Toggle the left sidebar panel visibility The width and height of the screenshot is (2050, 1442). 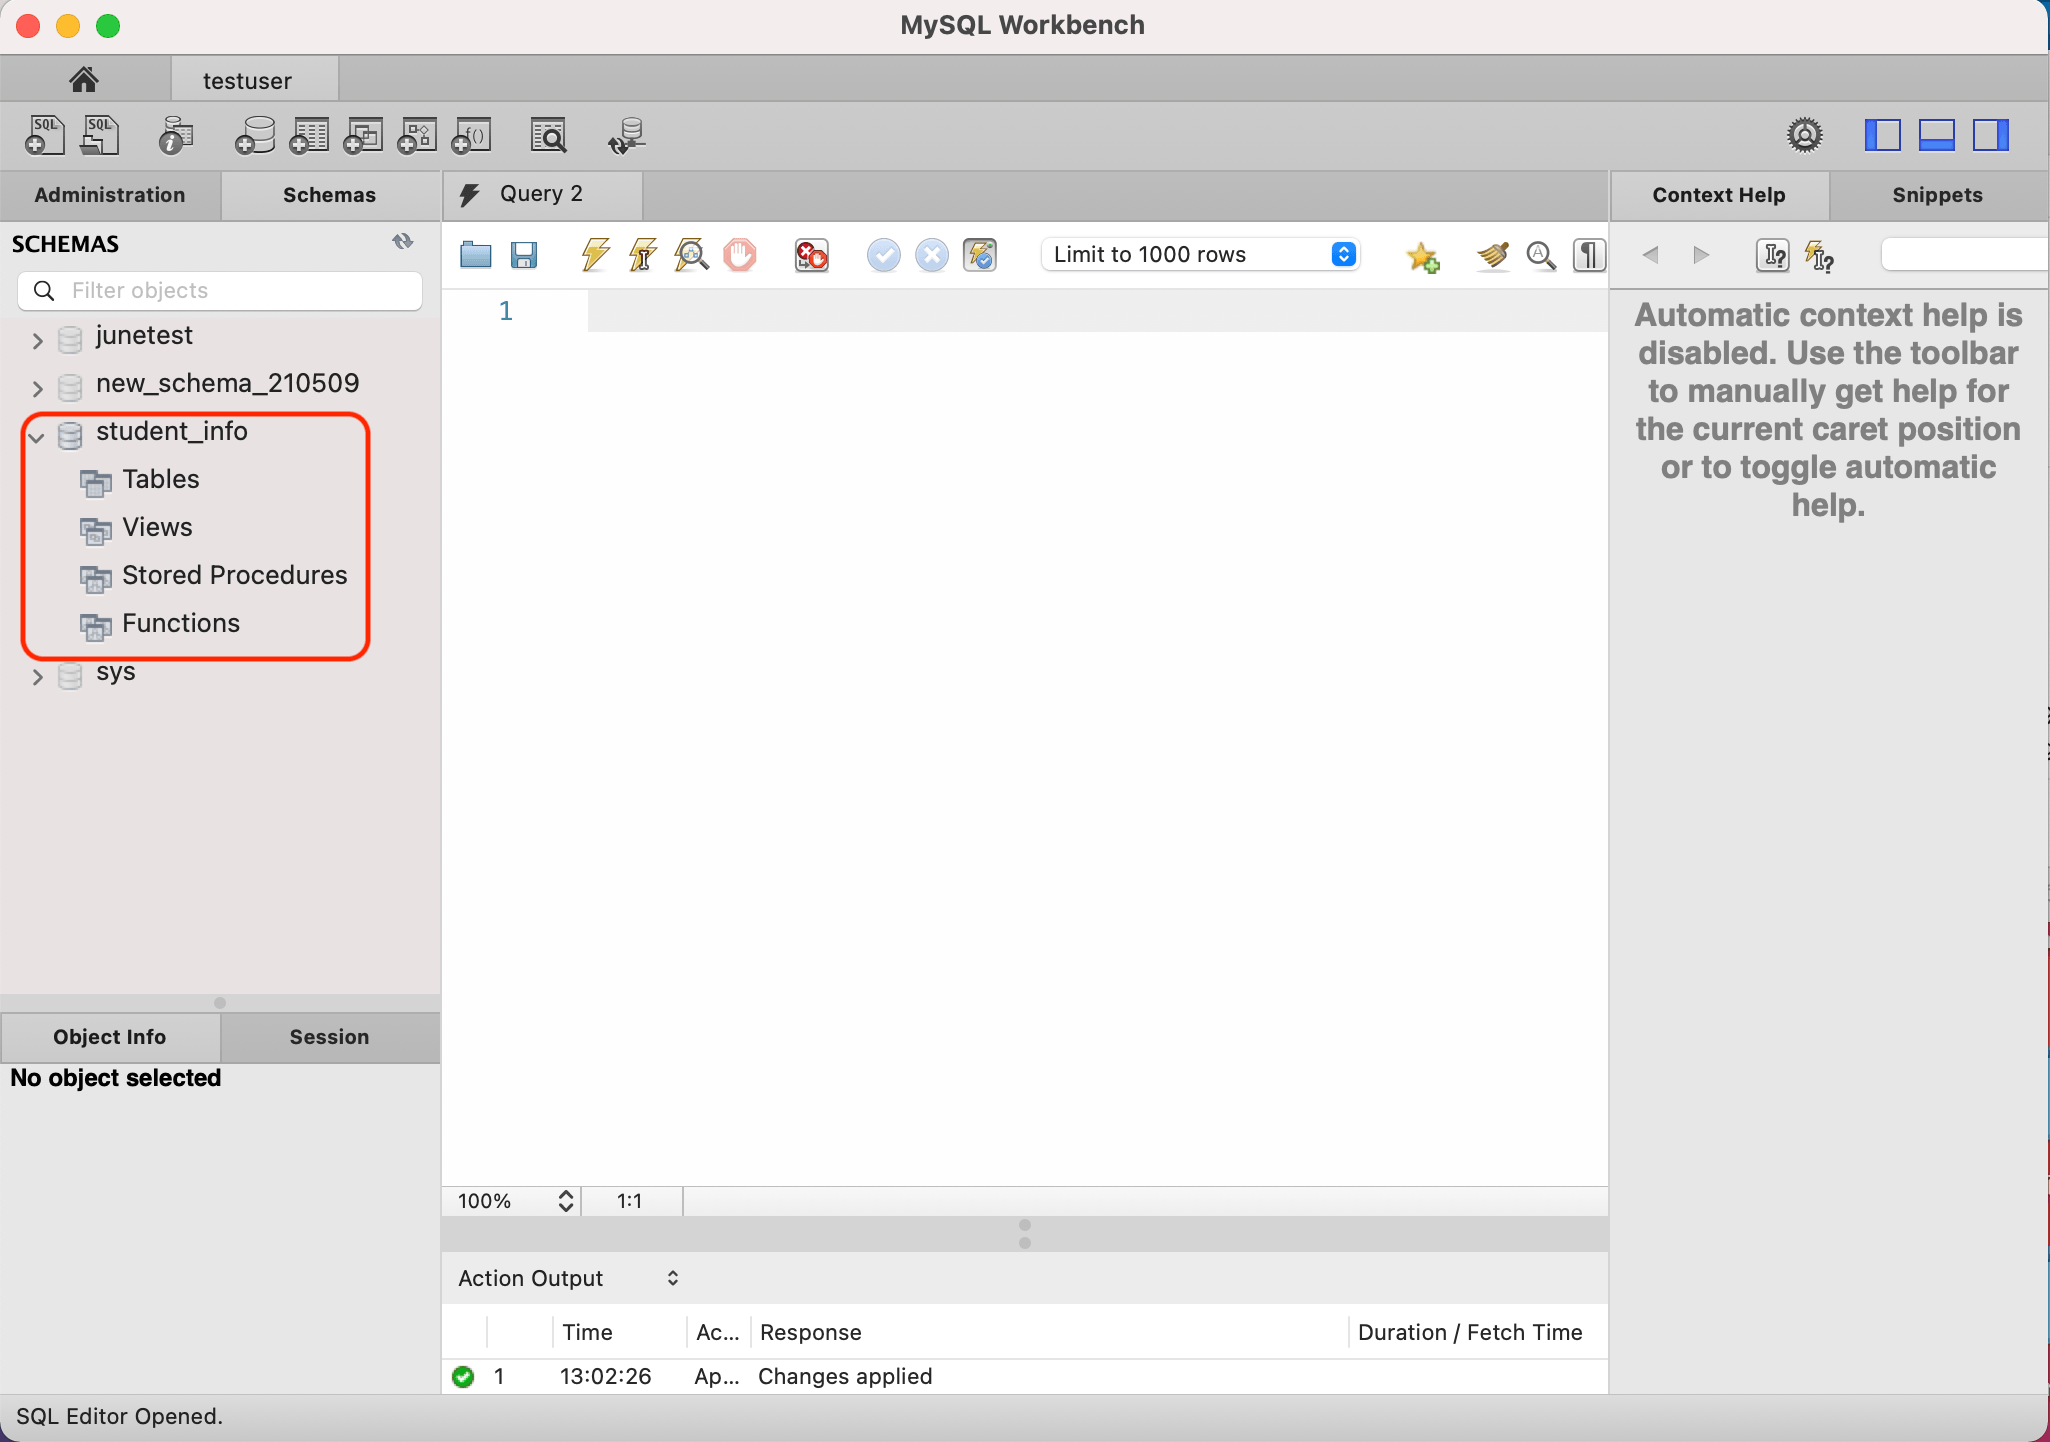point(1882,135)
